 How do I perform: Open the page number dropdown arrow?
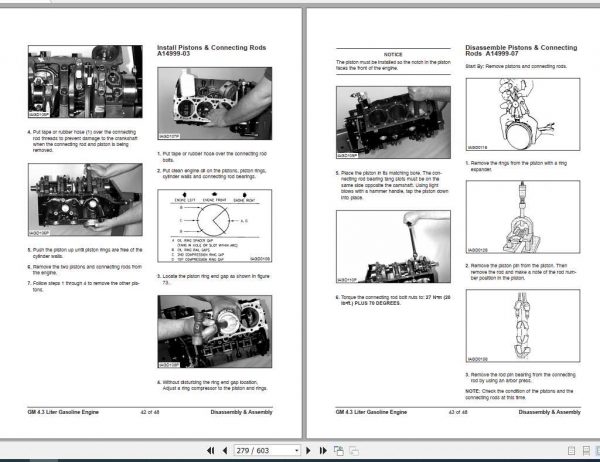pyautogui.click(x=297, y=451)
